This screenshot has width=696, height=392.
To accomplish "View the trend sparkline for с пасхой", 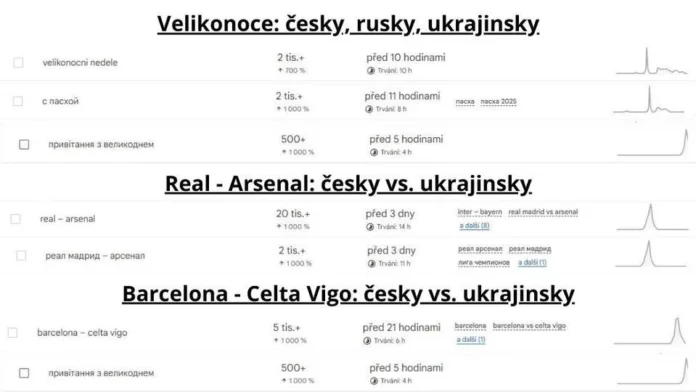I will click(x=649, y=99).
